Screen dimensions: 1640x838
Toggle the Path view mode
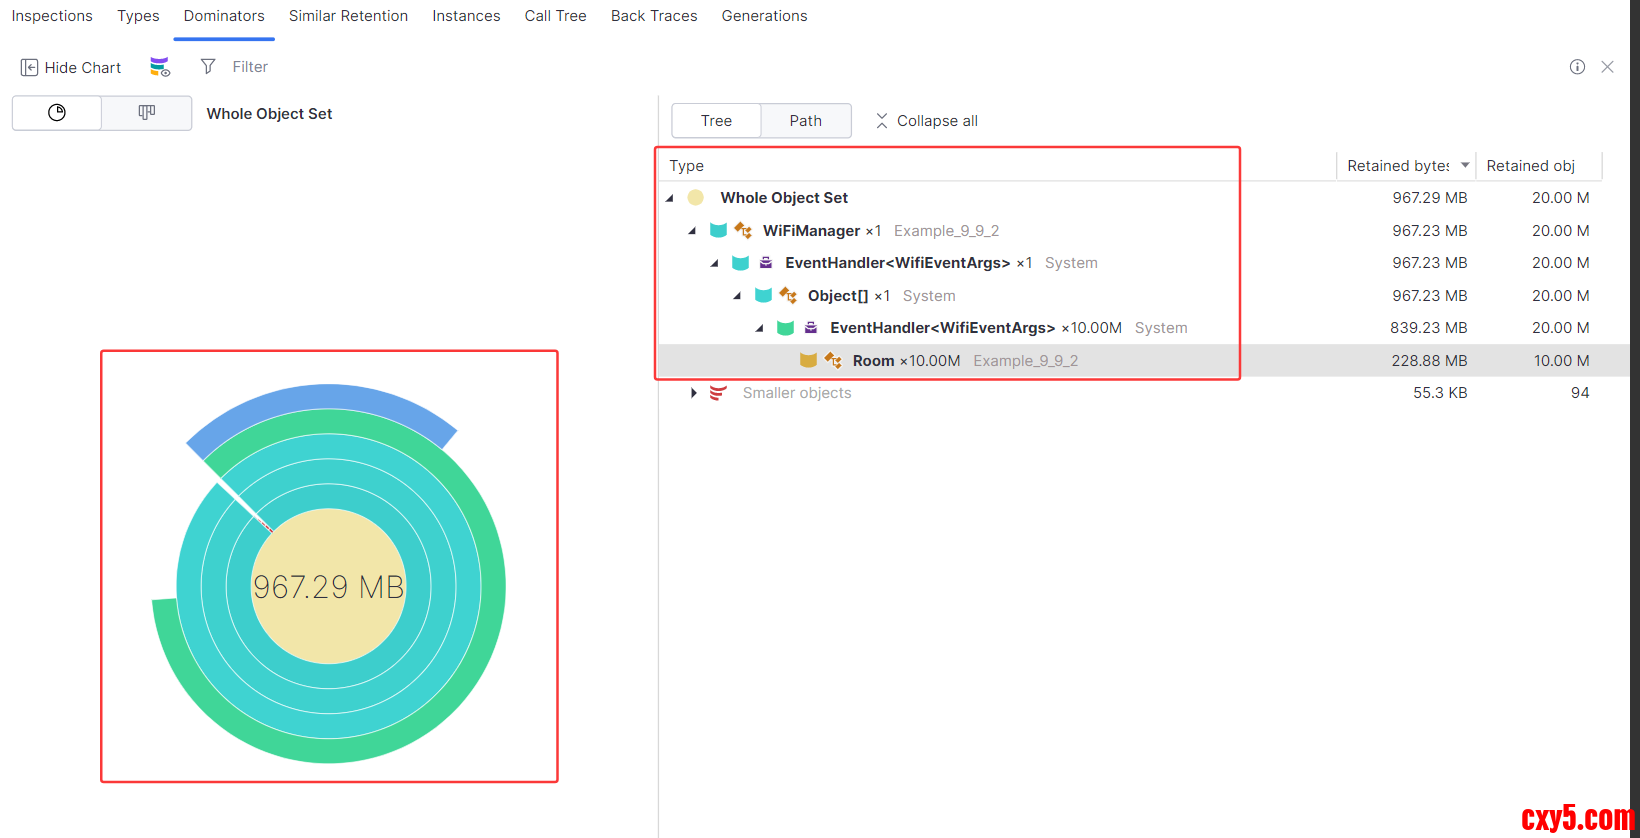point(805,121)
